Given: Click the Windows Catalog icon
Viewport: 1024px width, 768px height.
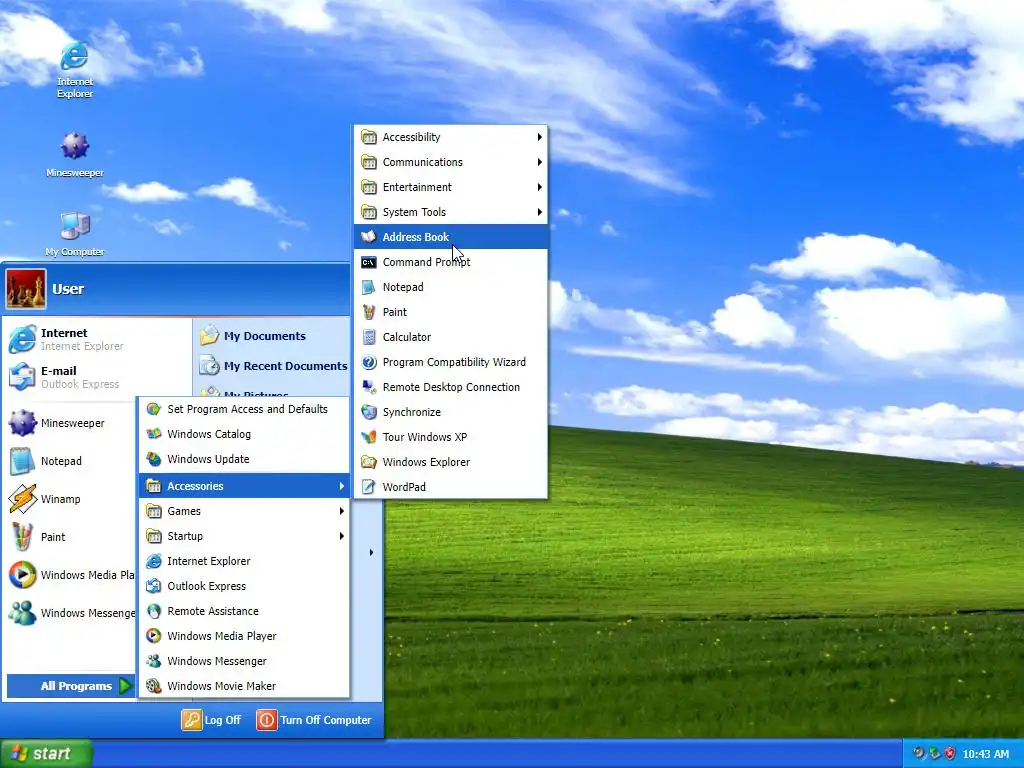Looking at the screenshot, I should 153,434.
